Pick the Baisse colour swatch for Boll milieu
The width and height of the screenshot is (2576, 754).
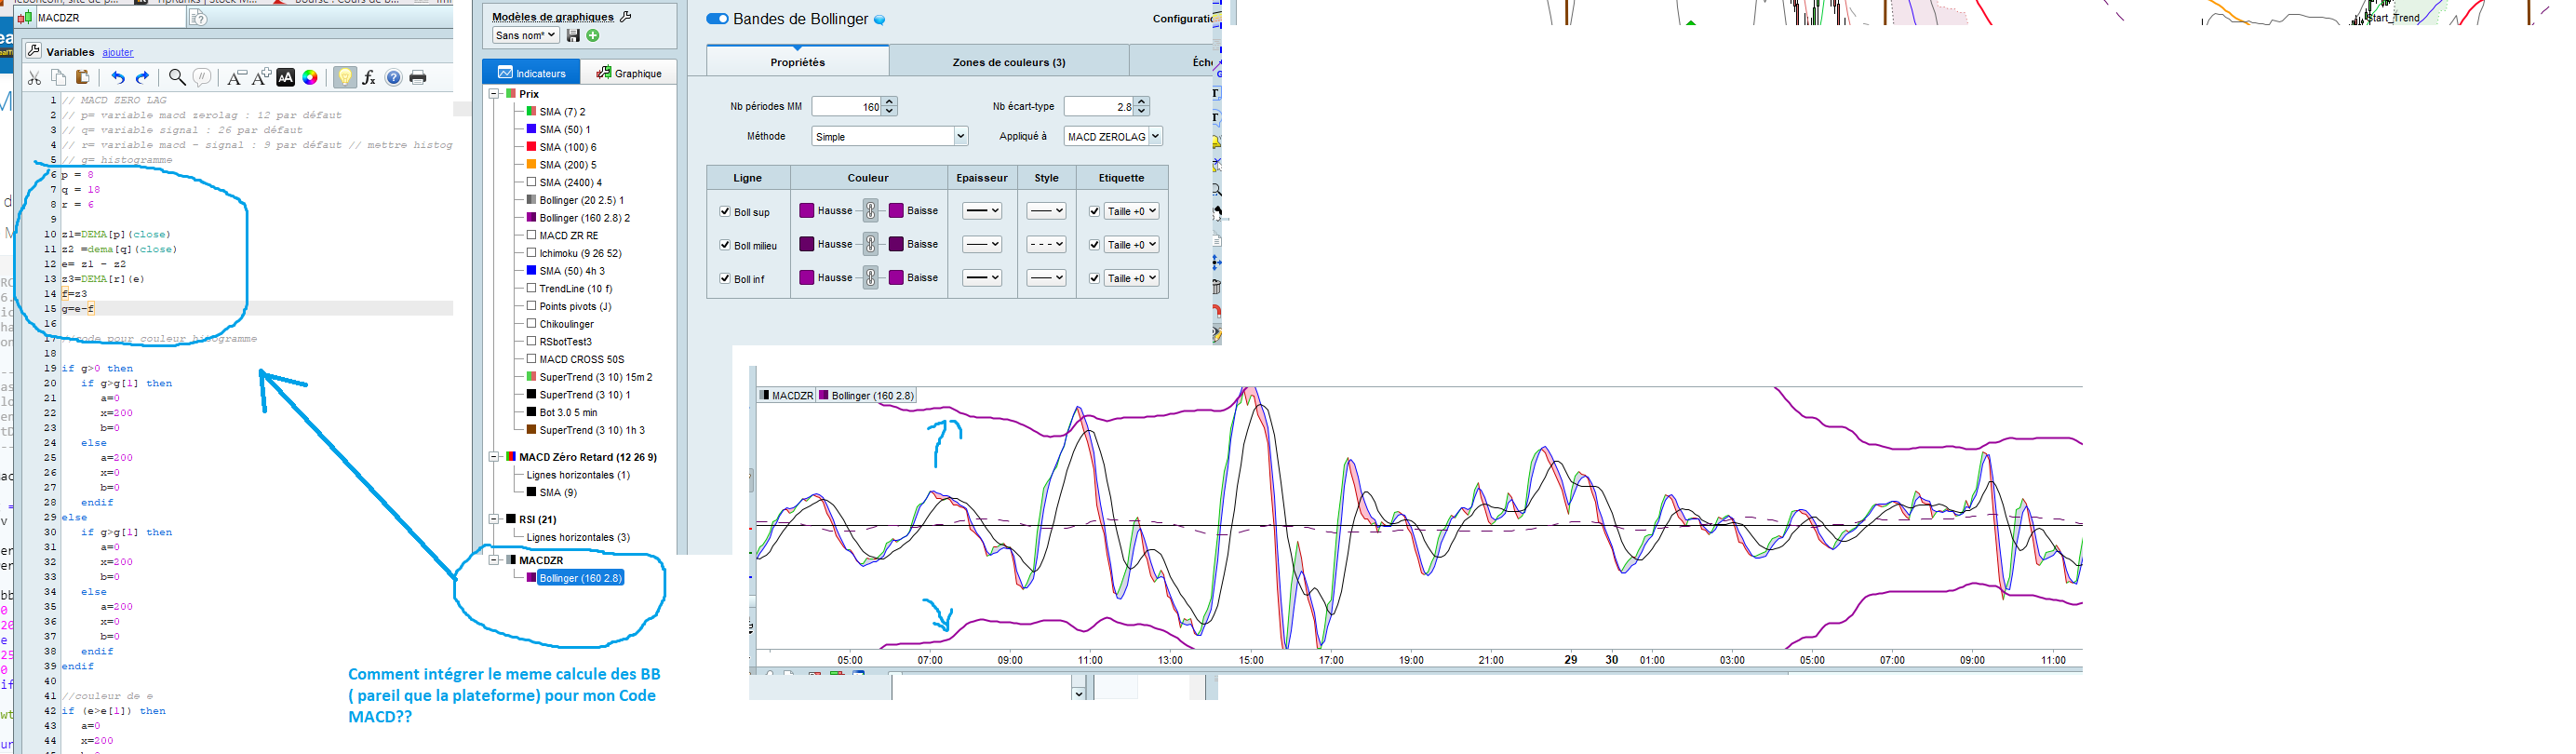896,244
